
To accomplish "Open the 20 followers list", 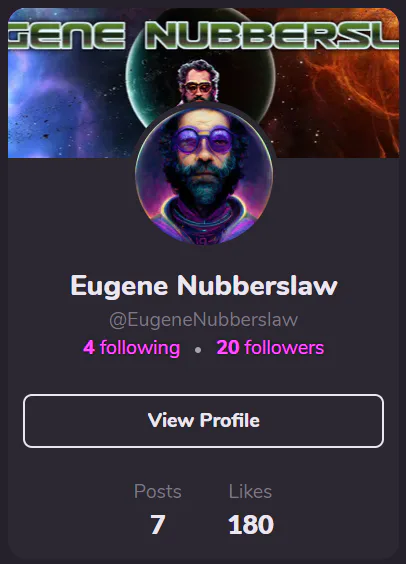I will pyautogui.click(x=270, y=348).
